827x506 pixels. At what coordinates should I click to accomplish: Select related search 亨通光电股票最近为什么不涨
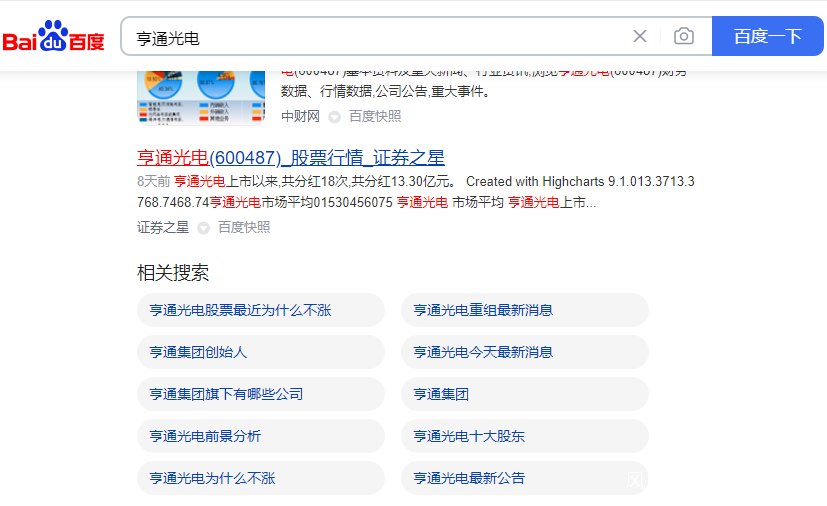261,310
